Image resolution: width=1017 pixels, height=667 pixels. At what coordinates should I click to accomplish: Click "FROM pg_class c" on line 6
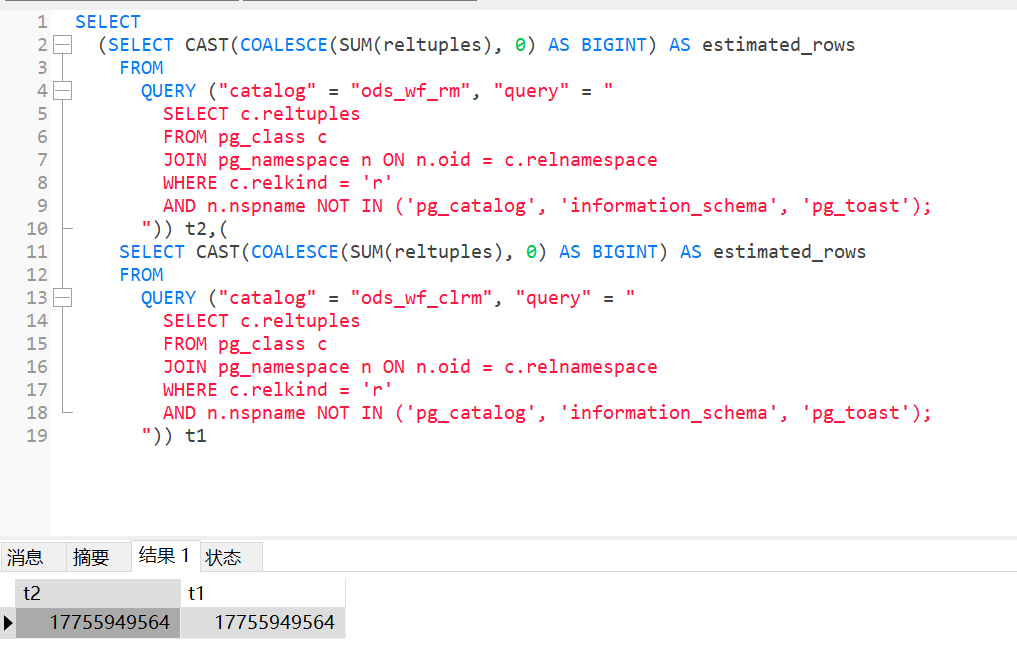point(245,137)
